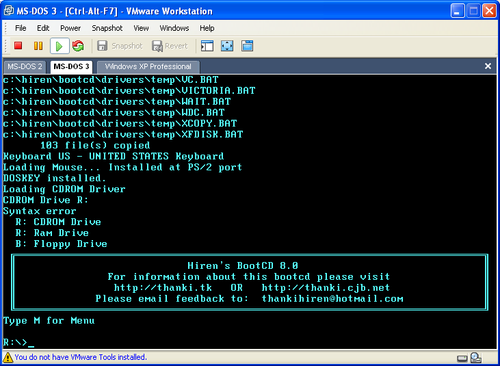Click the VICTORIA.BAT file path line
500x366 pixels.
(129, 91)
